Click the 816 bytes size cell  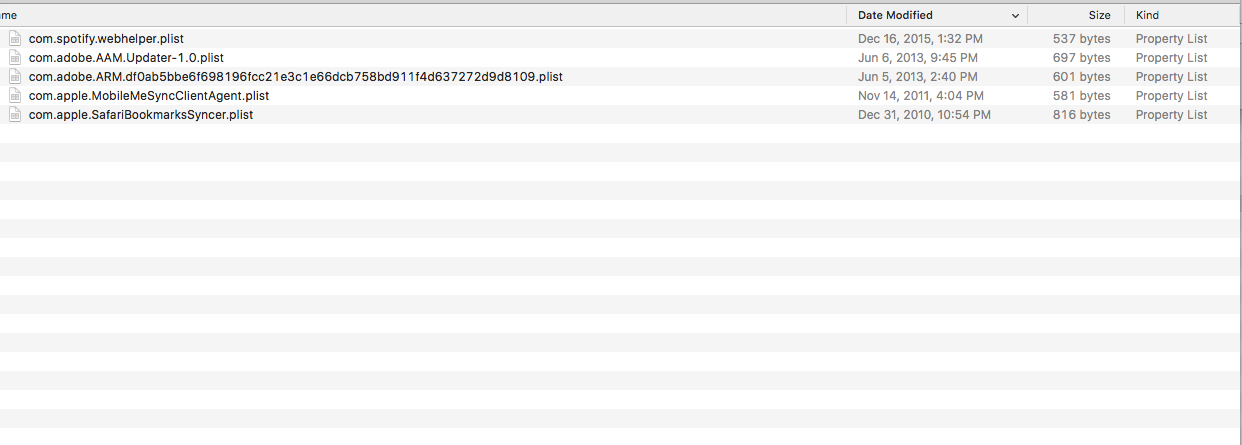(x=1081, y=114)
